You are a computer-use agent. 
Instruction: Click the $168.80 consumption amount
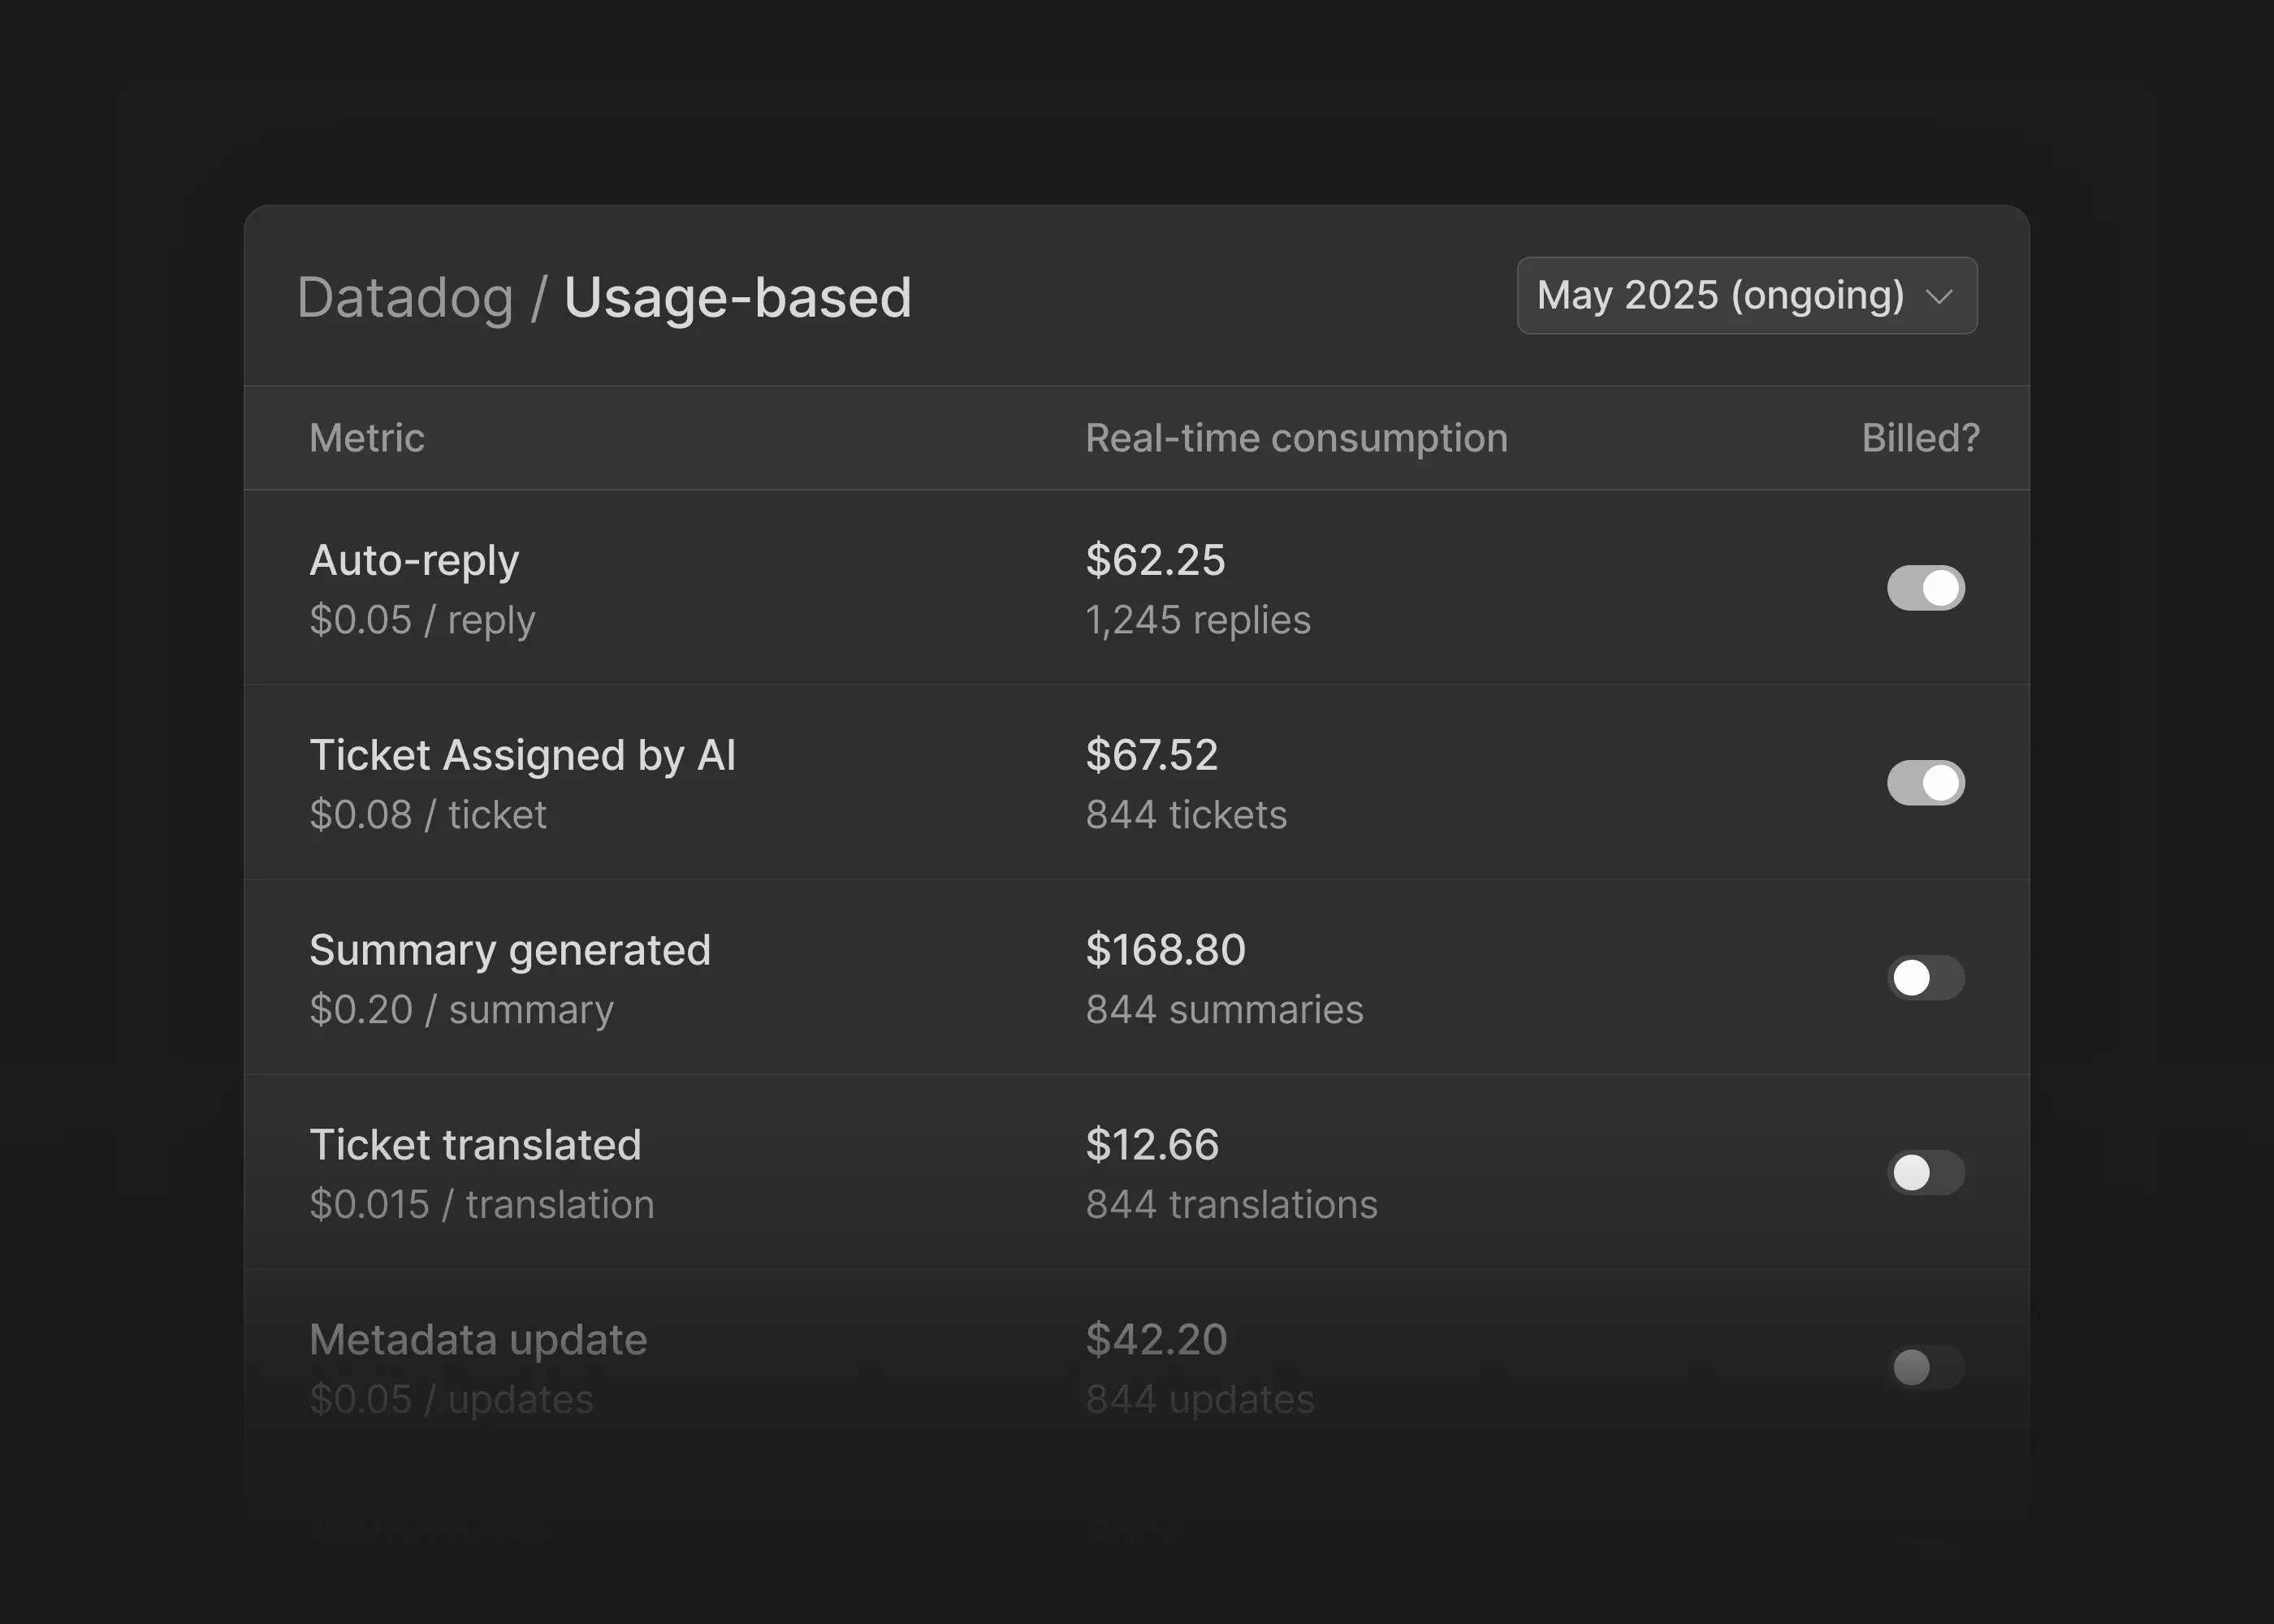1166,950
